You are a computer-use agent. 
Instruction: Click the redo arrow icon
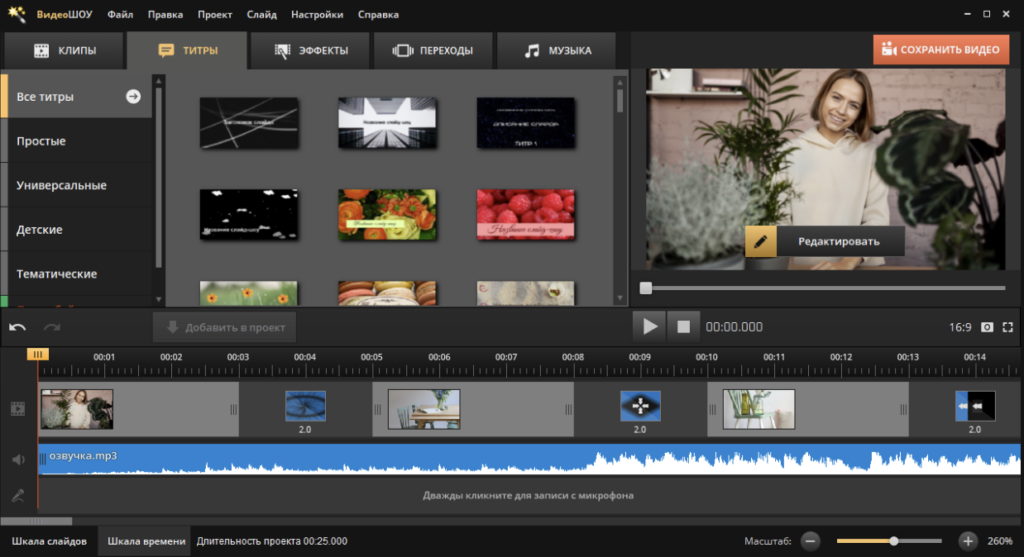51,327
